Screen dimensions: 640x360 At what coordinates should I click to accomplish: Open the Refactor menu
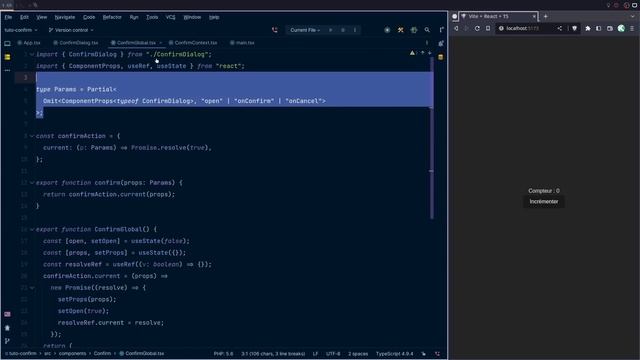tap(112, 17)
